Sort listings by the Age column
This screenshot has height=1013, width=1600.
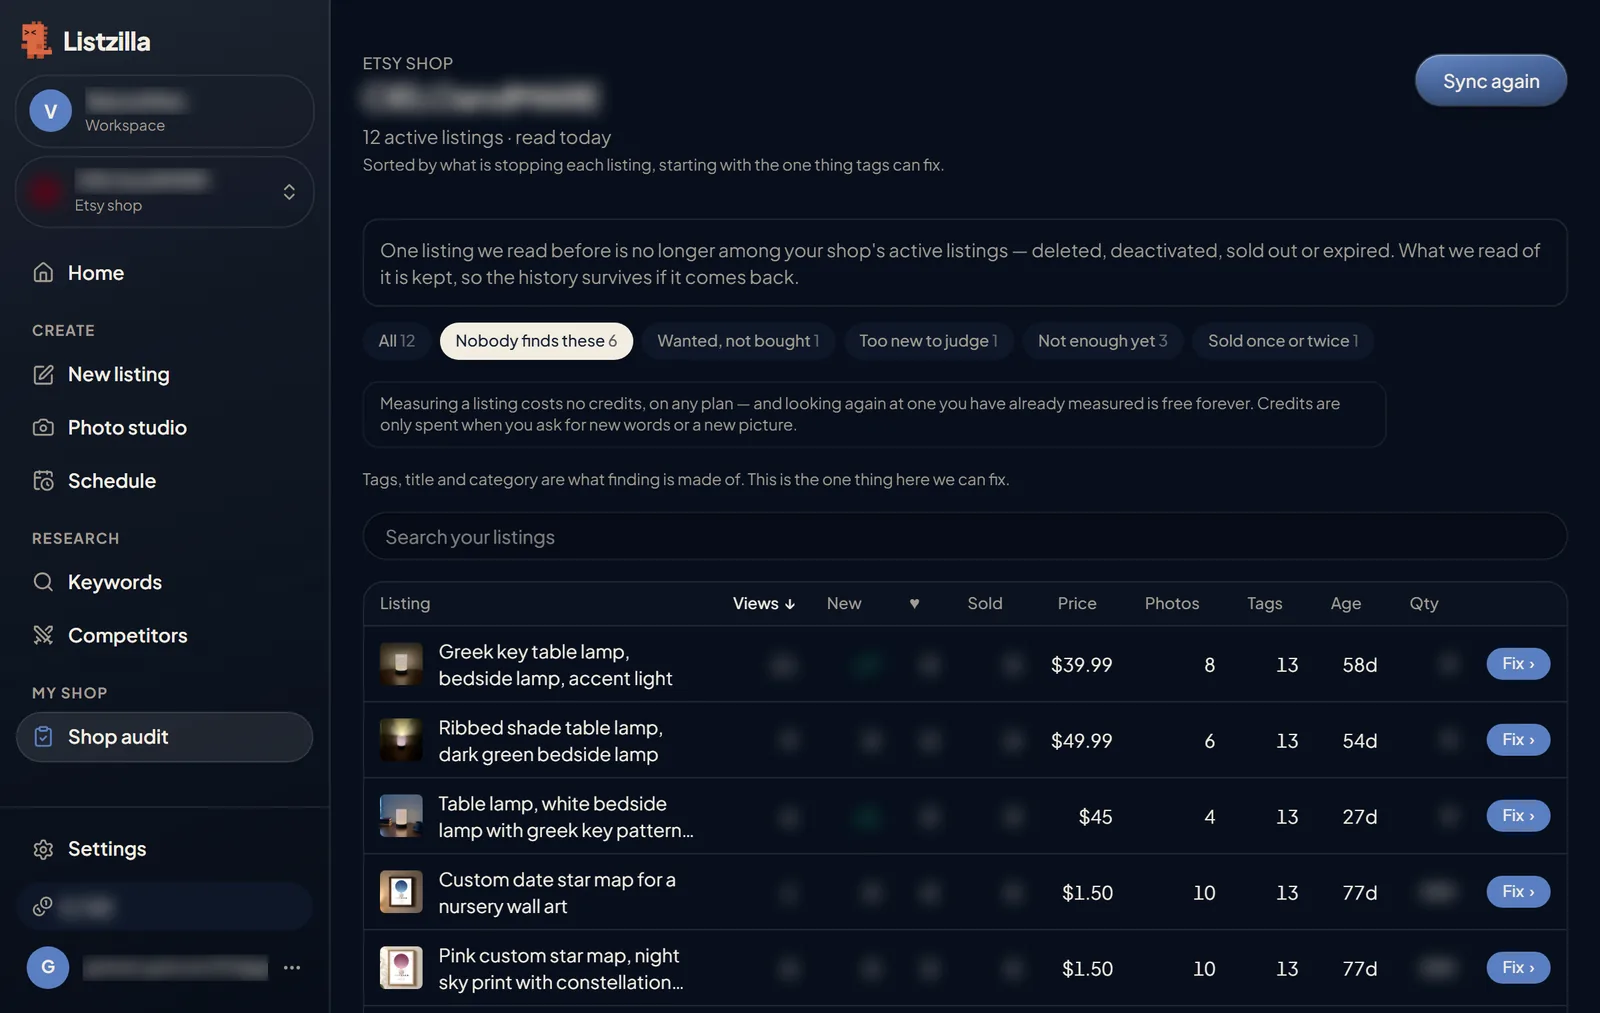[x=1345, y=604]
